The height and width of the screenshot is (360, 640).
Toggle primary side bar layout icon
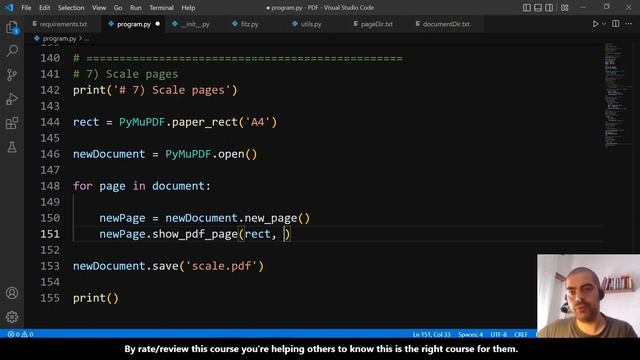coord(527,7)
